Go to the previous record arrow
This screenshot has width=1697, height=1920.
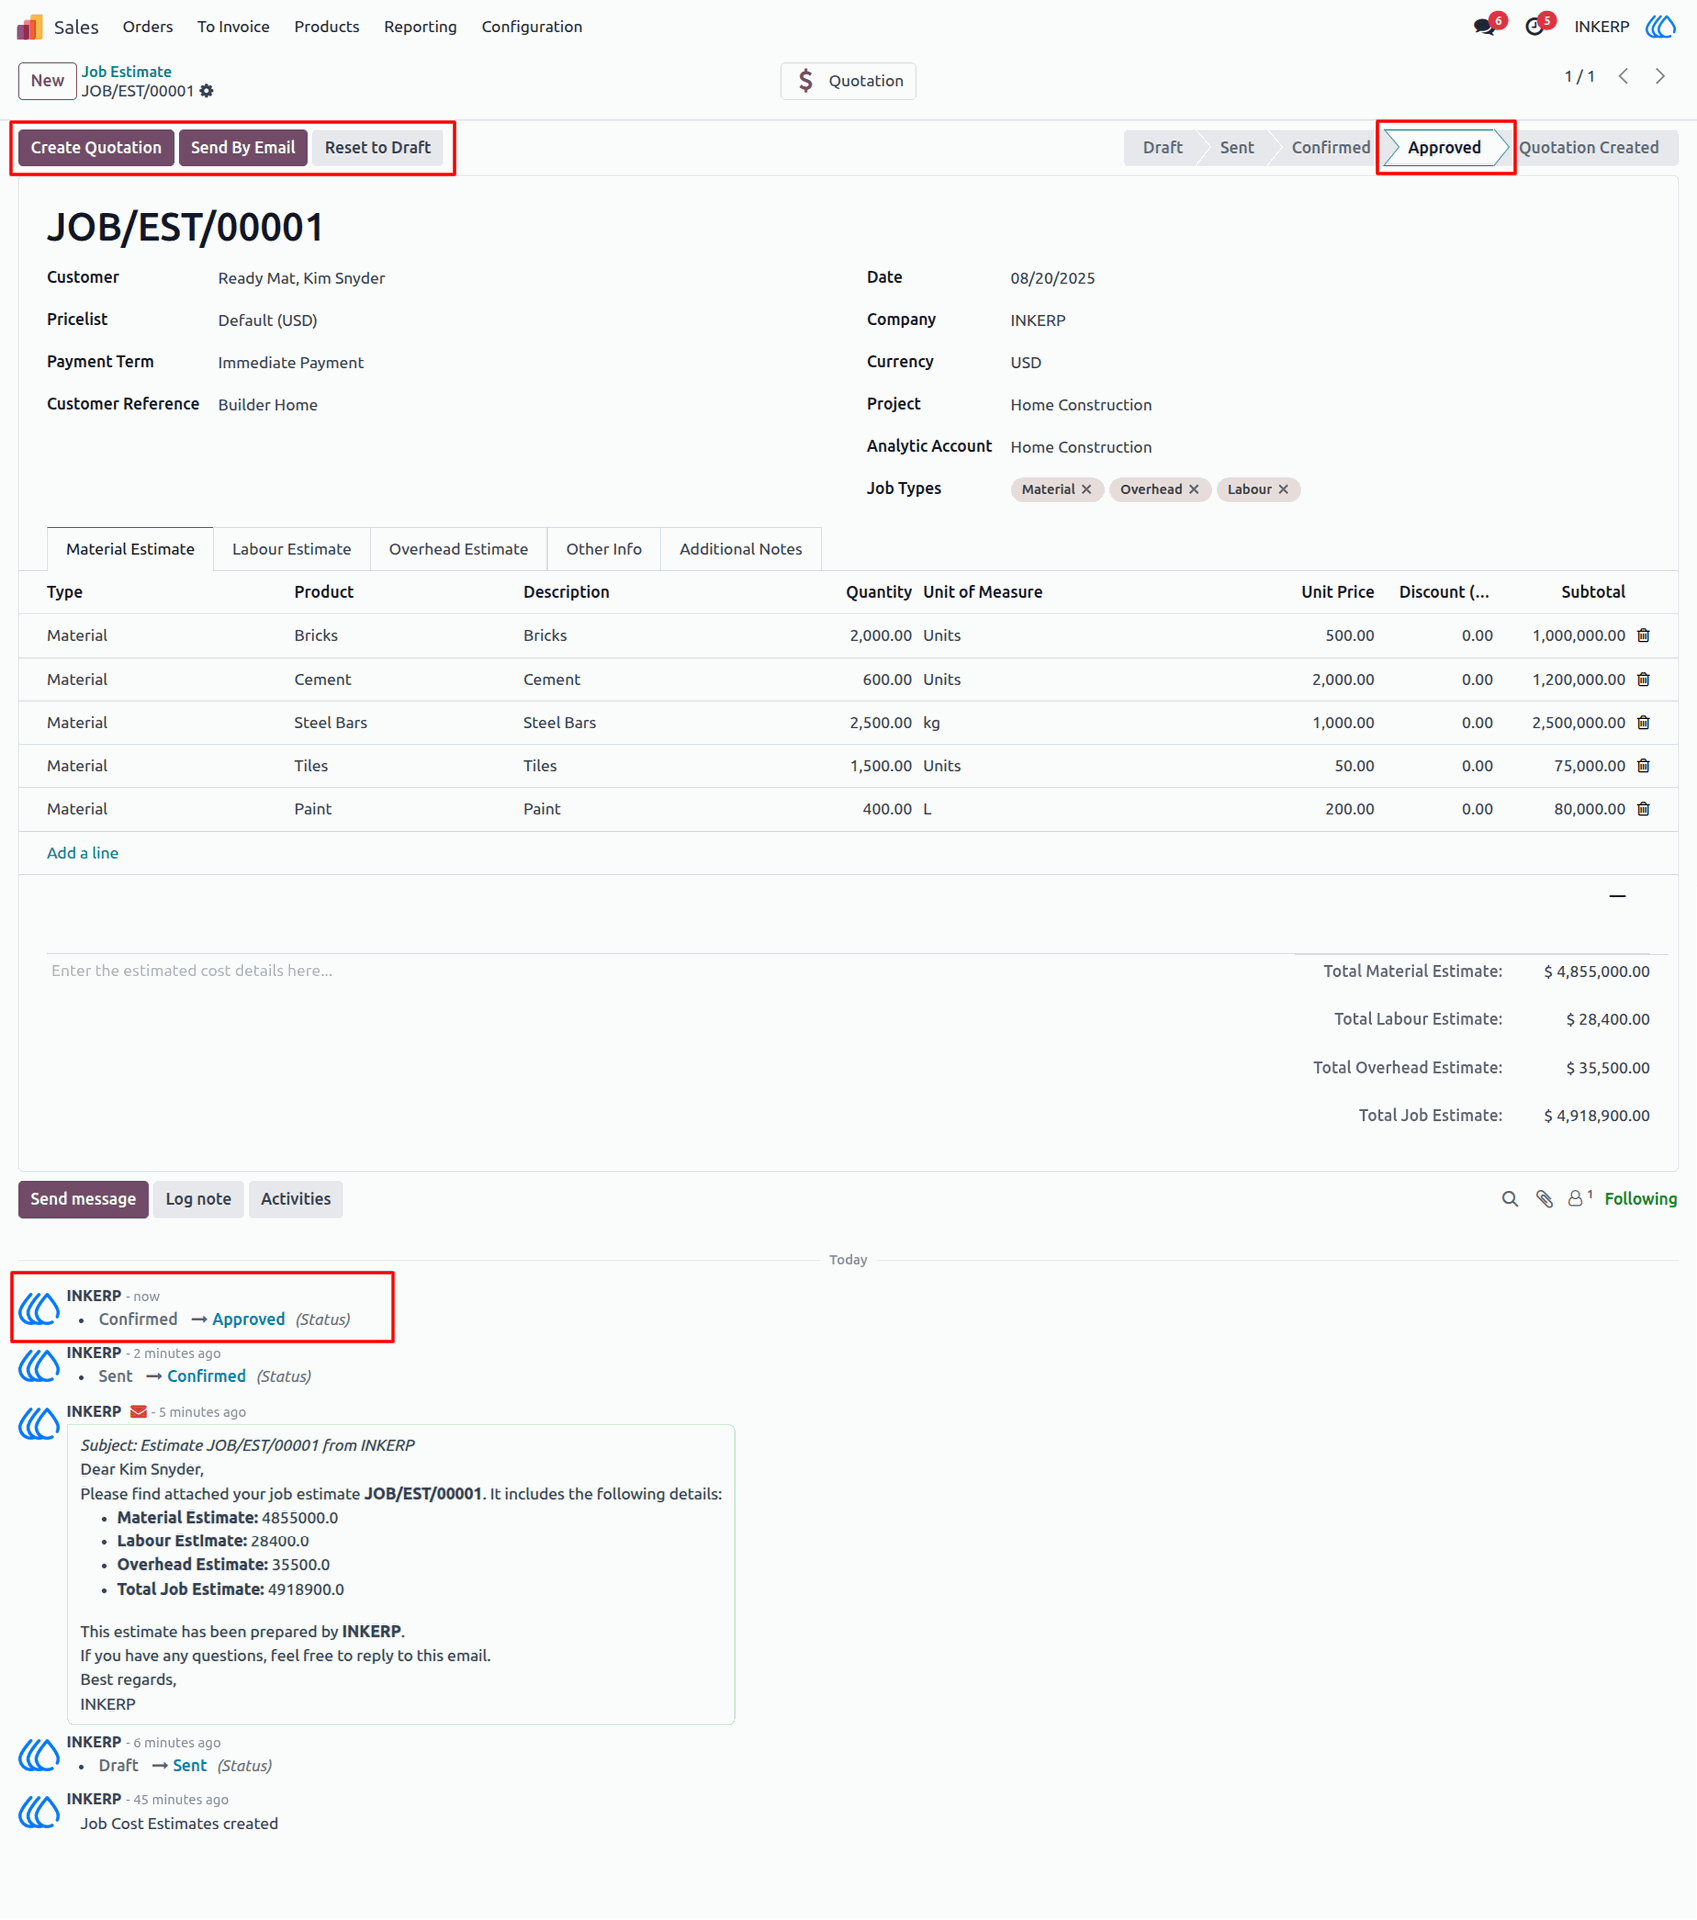[1624, 76]
